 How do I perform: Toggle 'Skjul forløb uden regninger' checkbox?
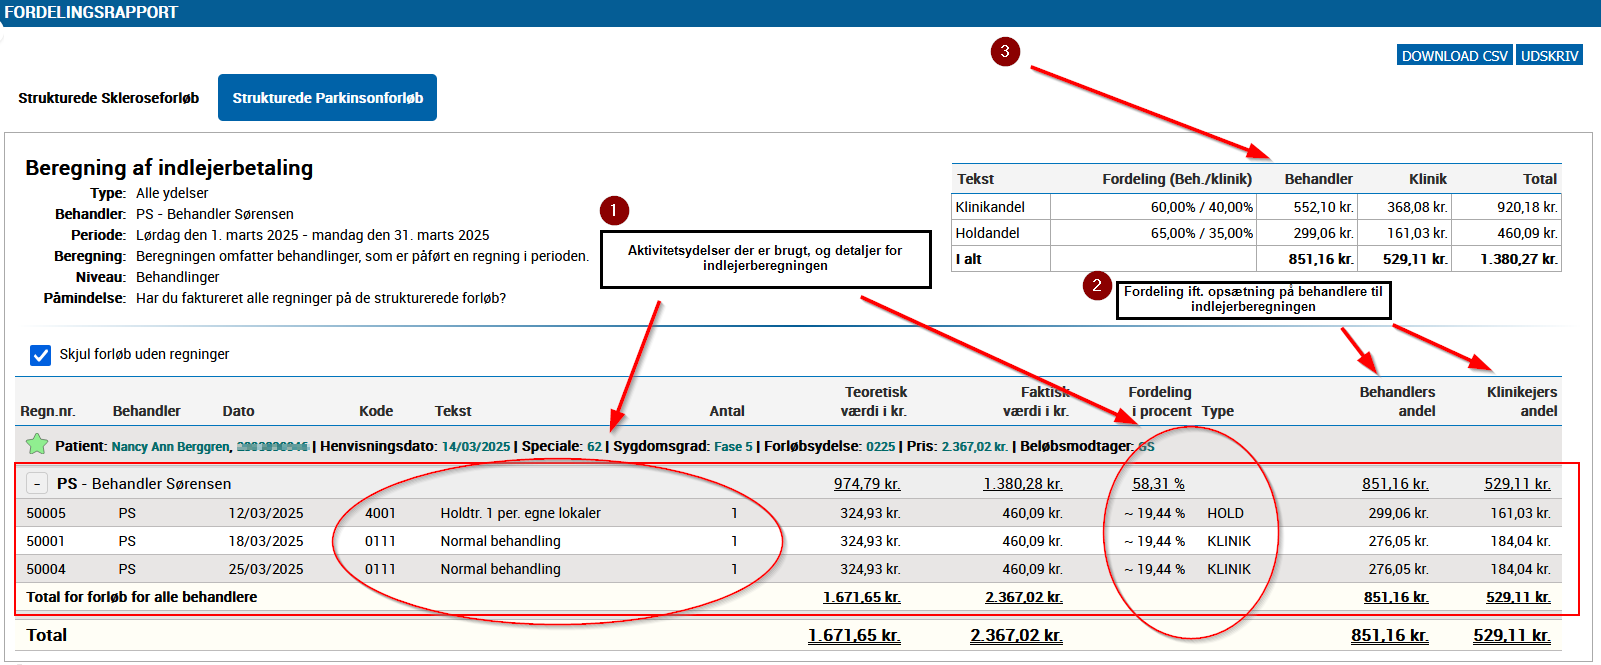[x=41, y=355]
